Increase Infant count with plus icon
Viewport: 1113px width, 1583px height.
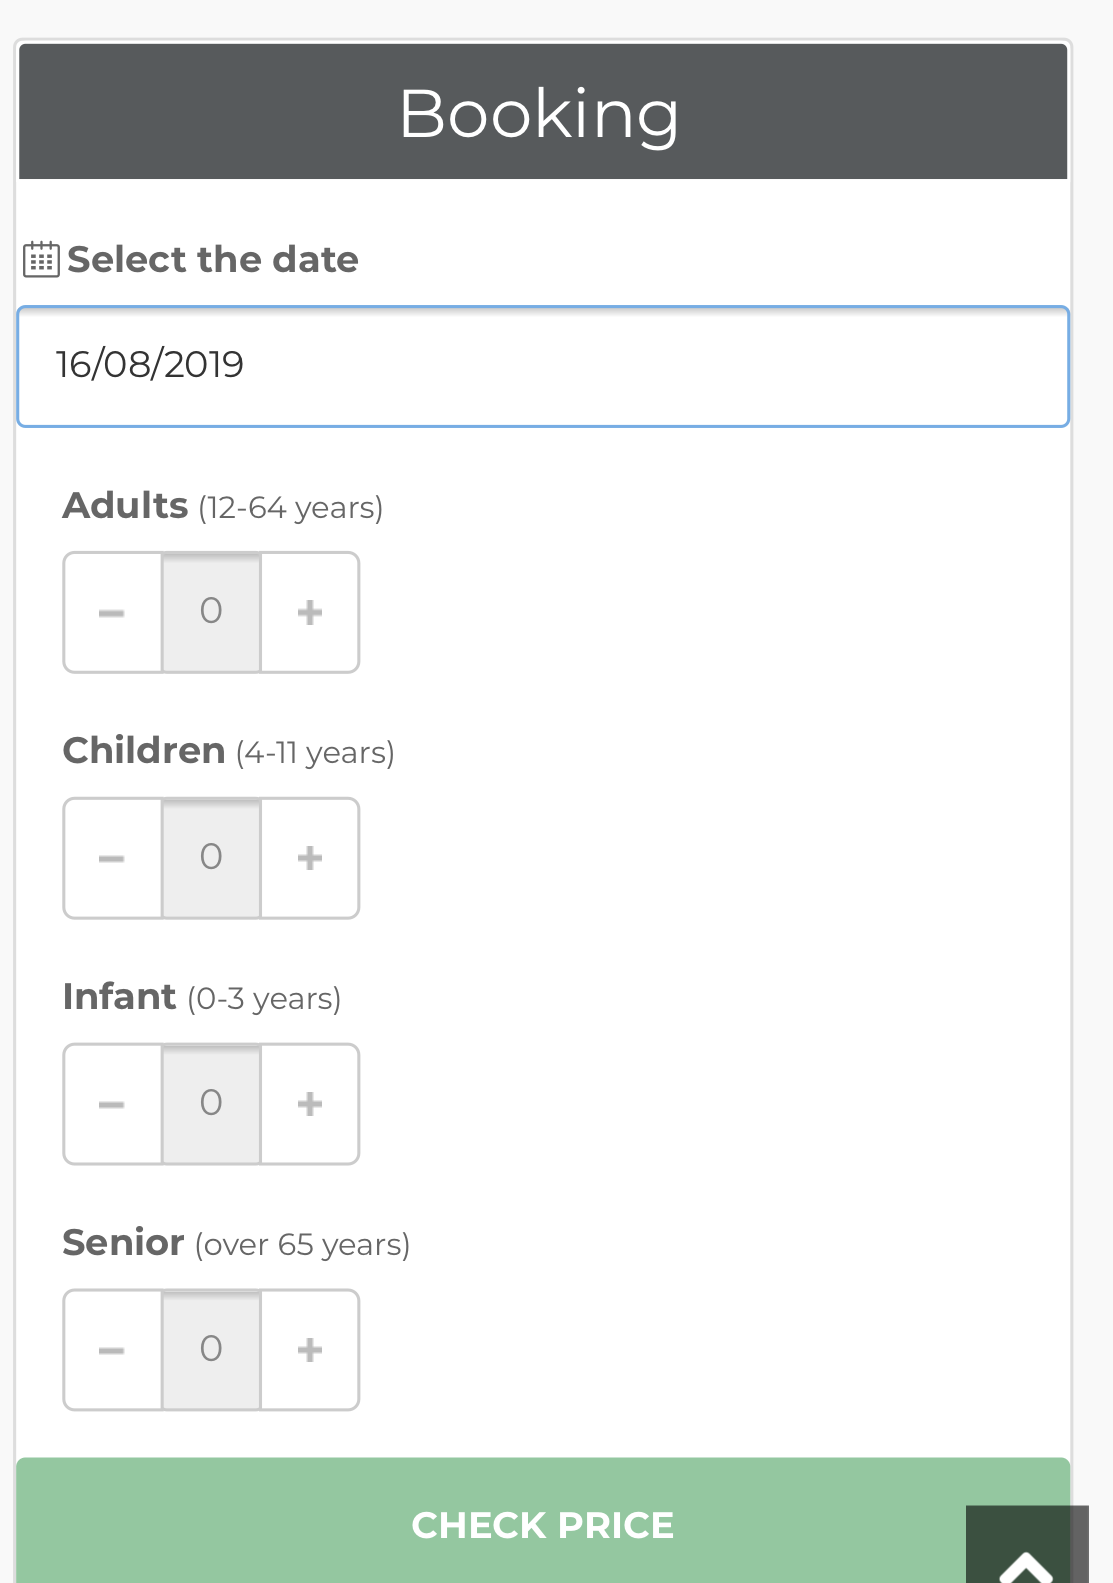tap(310, 1104)
